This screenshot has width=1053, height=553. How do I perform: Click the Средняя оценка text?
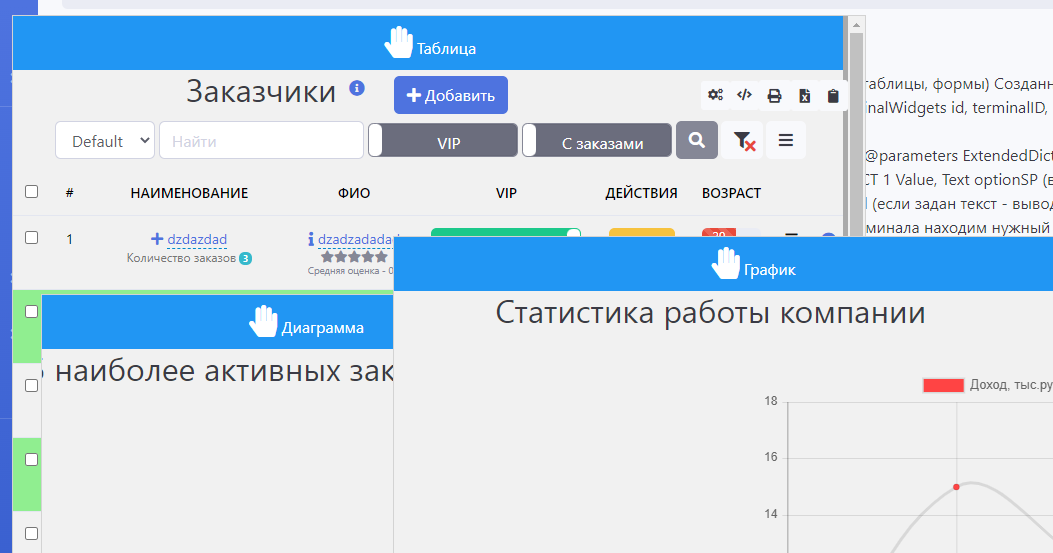350,271
